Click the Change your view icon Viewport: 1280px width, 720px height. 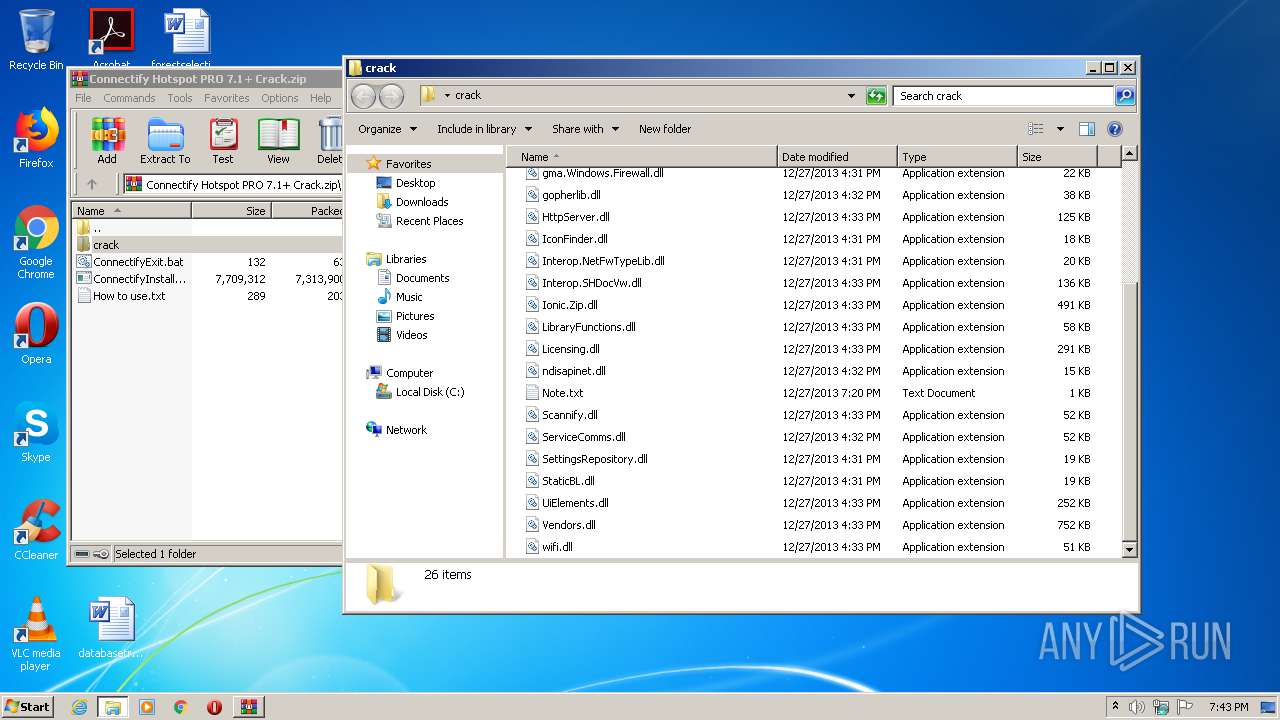[1036, 129]
